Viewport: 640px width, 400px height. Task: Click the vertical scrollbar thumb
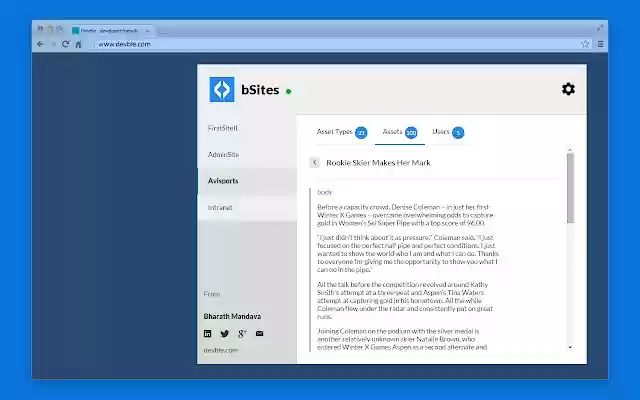point(570,188)
